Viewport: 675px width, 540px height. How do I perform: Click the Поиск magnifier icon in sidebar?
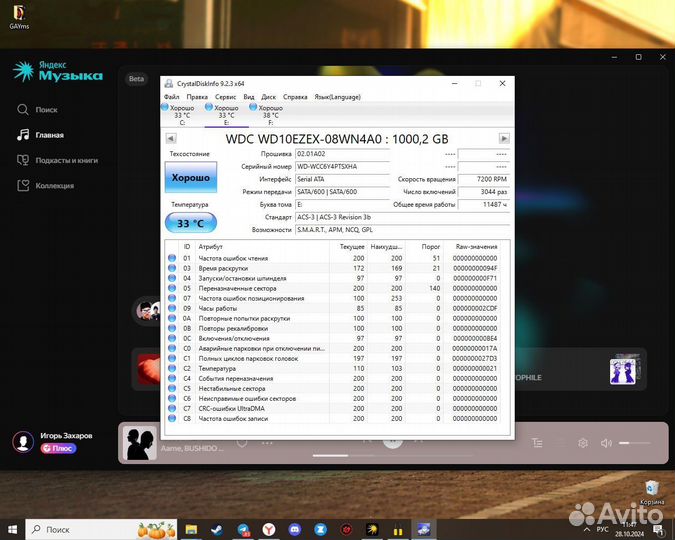[22, 110]
